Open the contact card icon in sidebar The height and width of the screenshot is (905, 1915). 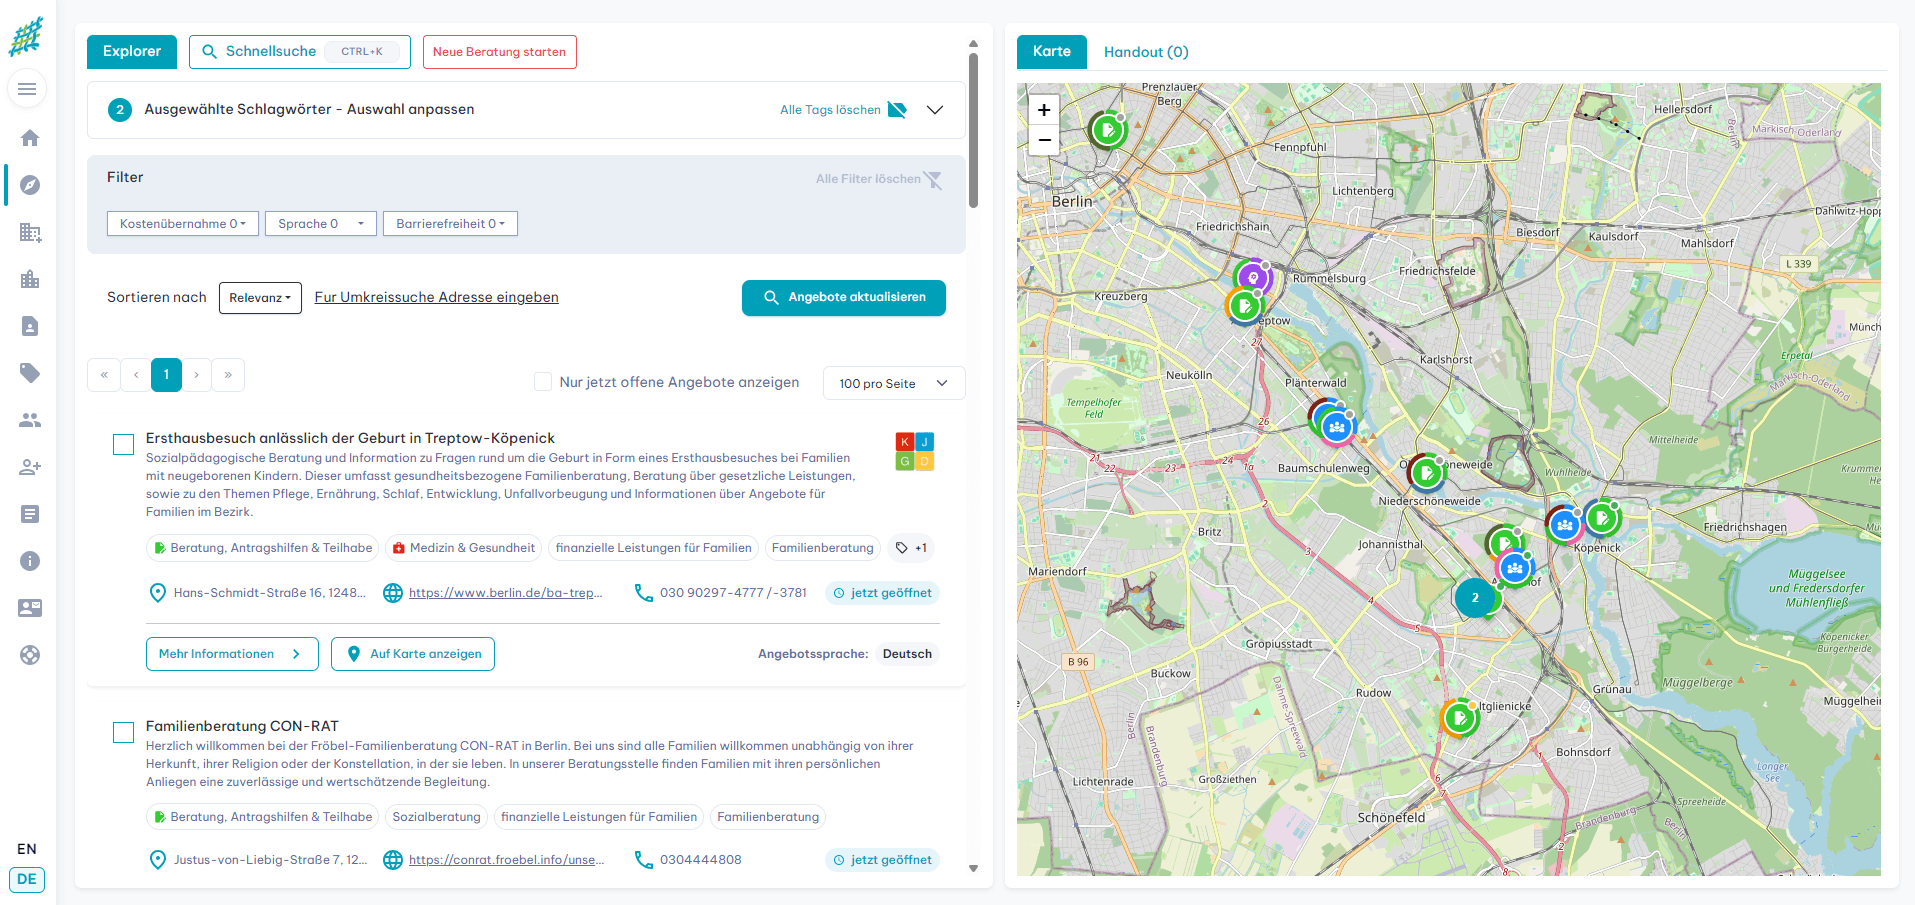(x=30, y=608)
